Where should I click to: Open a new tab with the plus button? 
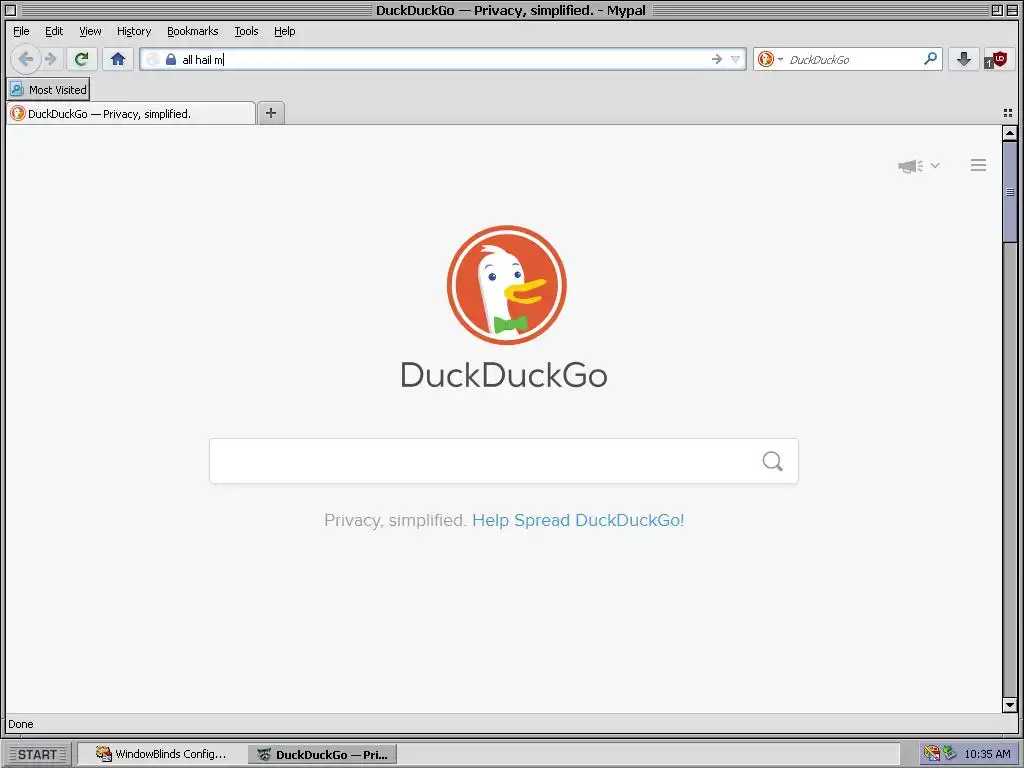(271, 113)
